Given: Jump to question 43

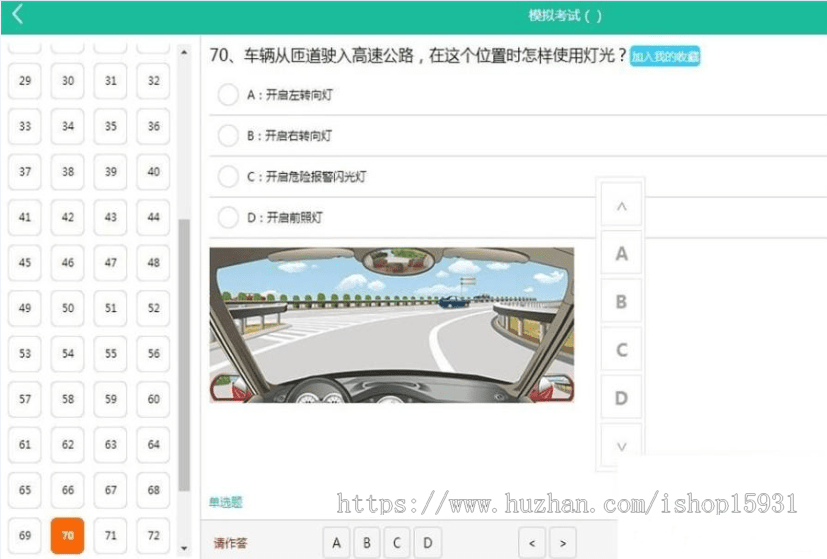Looking at the screenshot, I should click(x=110, y=217).
